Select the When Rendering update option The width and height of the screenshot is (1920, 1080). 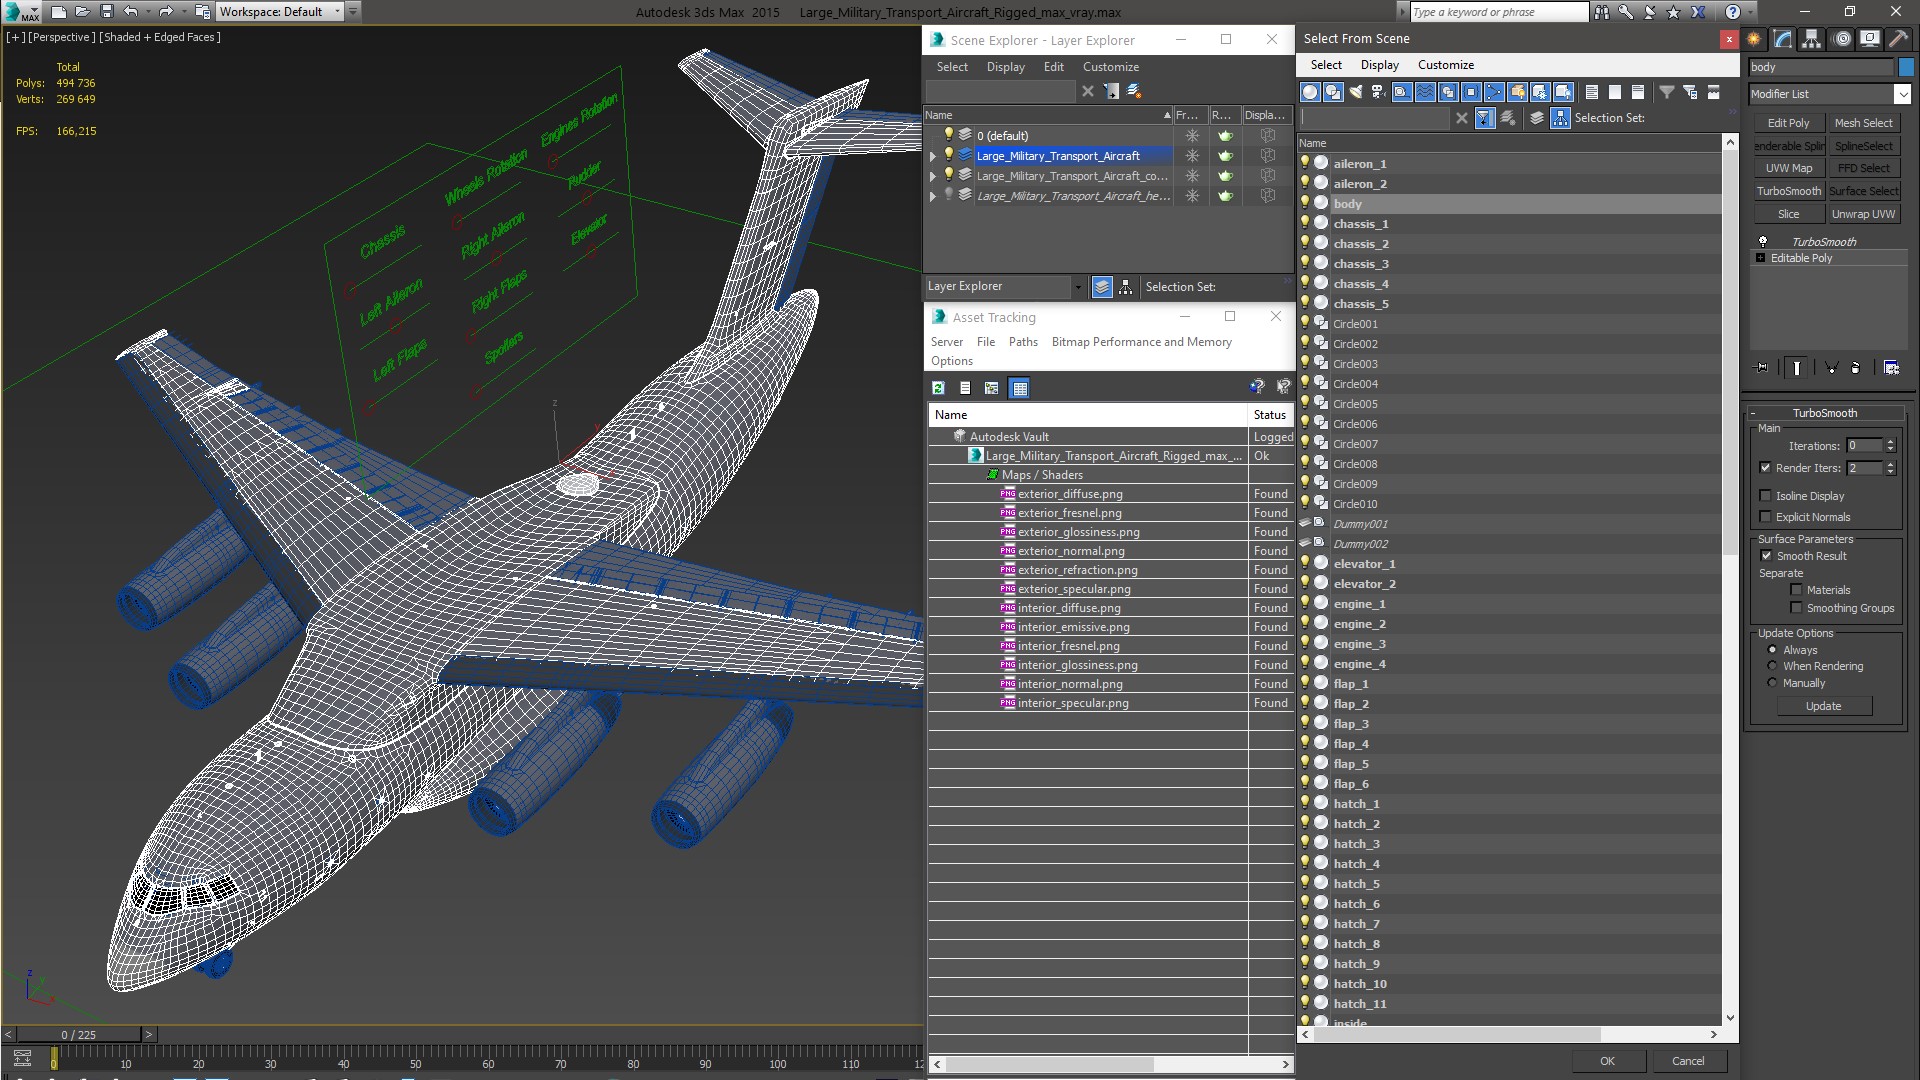click(x=1773, y=666)
